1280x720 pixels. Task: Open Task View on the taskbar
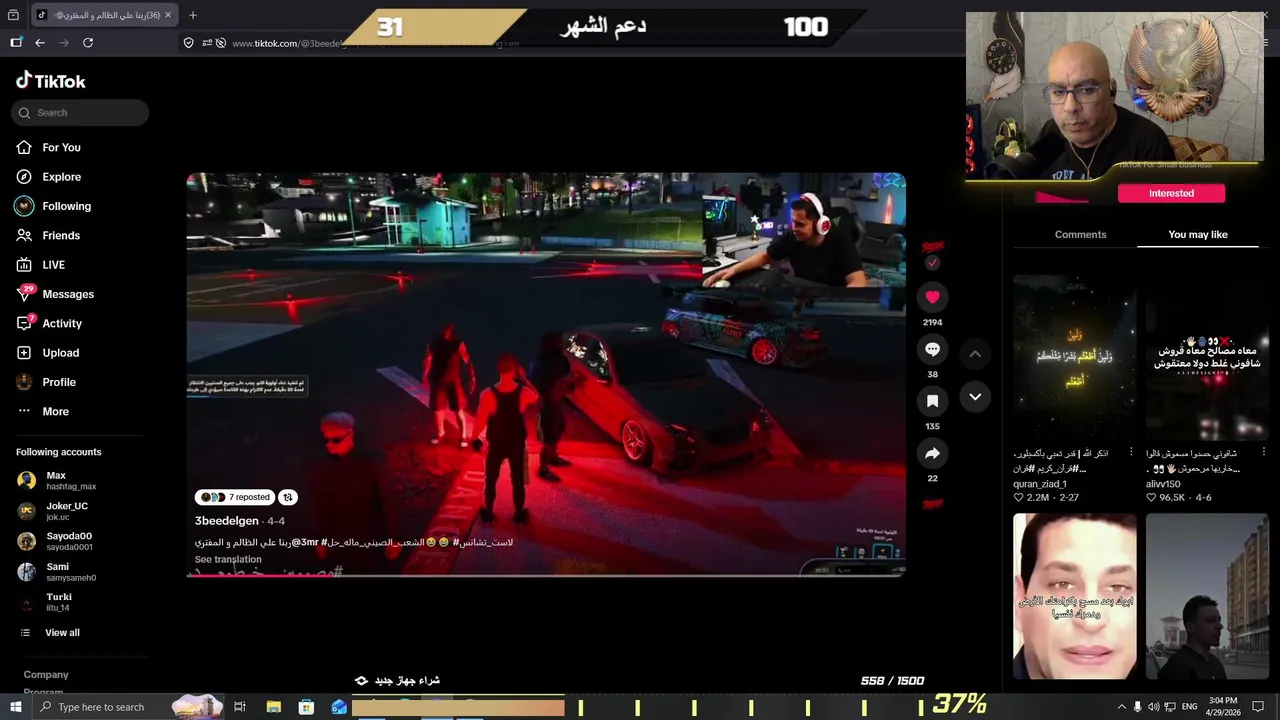click(240, 707)
